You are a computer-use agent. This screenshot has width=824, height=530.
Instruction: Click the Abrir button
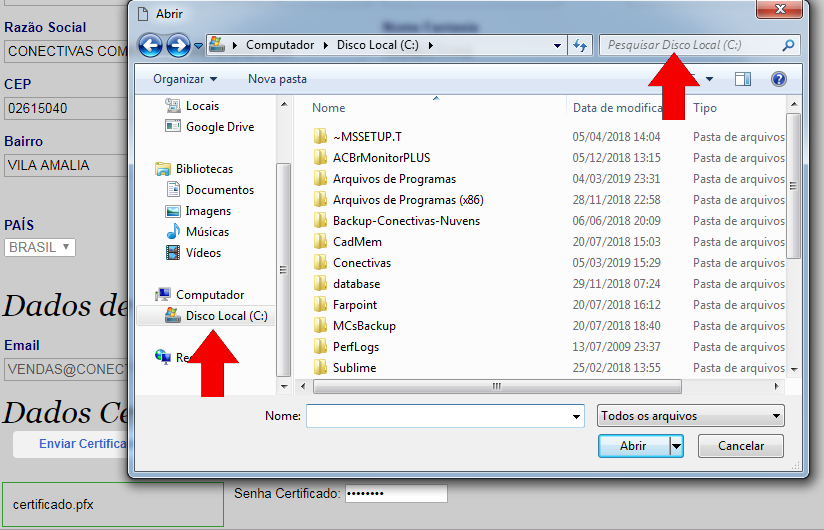(x=633, y=446)
